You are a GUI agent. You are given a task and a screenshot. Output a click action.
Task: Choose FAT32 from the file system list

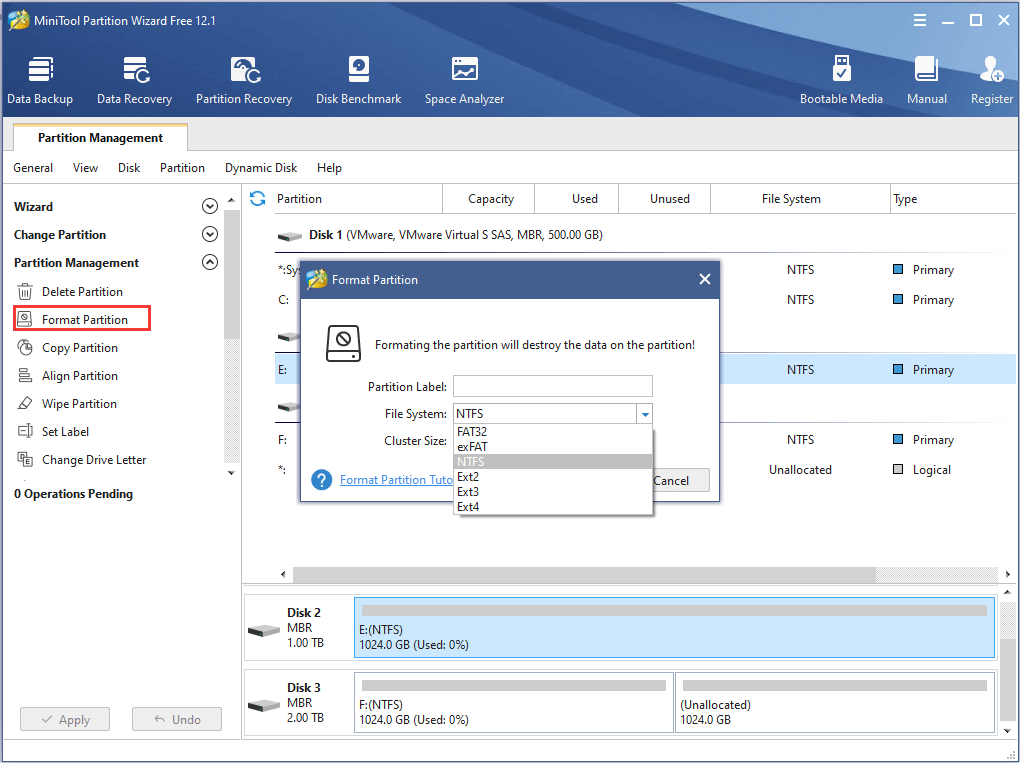pyautogui.click(x=553, y=432)
